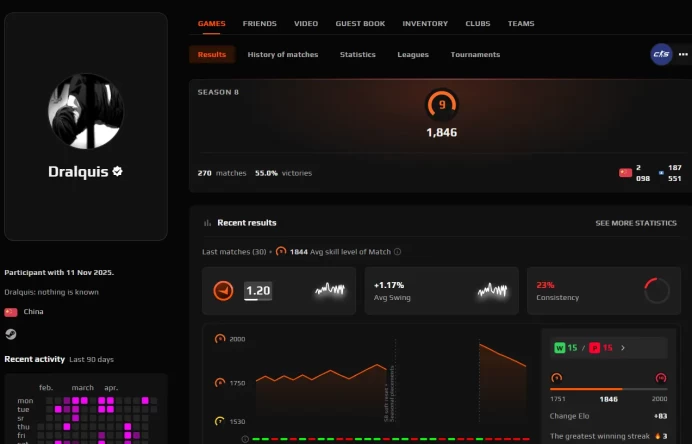Image resolution: width=692 pixels, height=444 pixels.
Task: Click the Avg Swing sparkline graph
Action: tap(493, 290)
